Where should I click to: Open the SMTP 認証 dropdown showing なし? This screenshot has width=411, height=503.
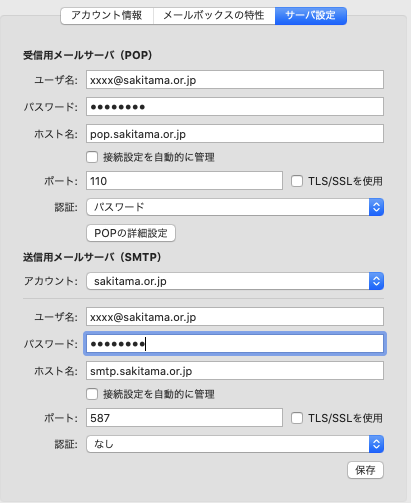coord(235,444)
